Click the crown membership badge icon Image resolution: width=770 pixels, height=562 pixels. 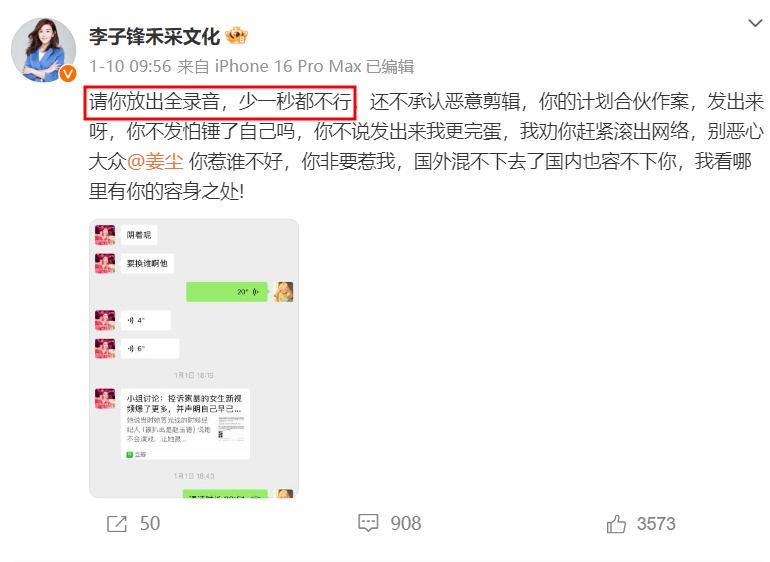pyautogui.click(x=236, y=36)
